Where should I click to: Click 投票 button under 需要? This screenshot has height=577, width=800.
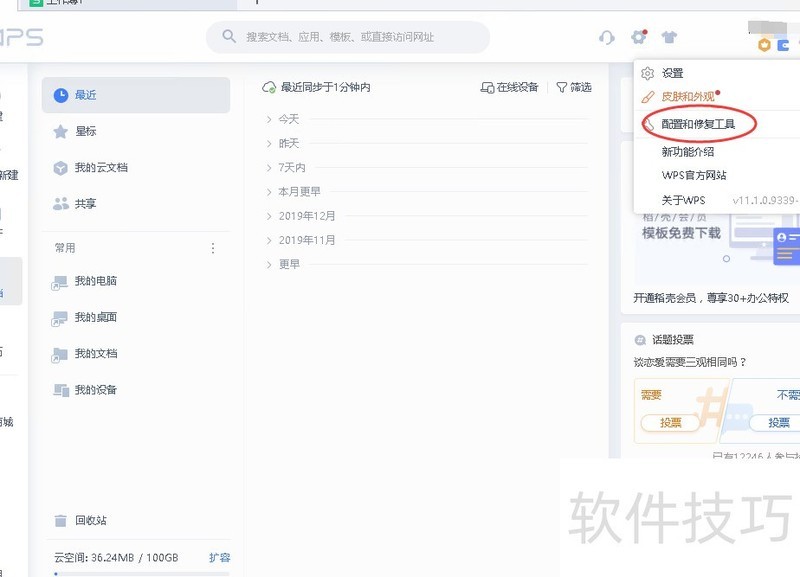click(670, 423)
